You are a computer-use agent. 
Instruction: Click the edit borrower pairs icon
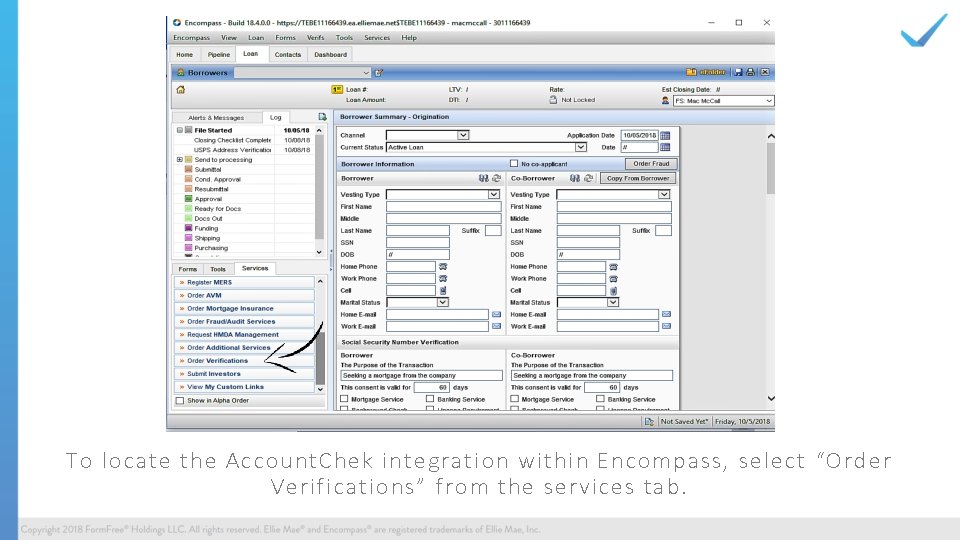pos(379,73)
